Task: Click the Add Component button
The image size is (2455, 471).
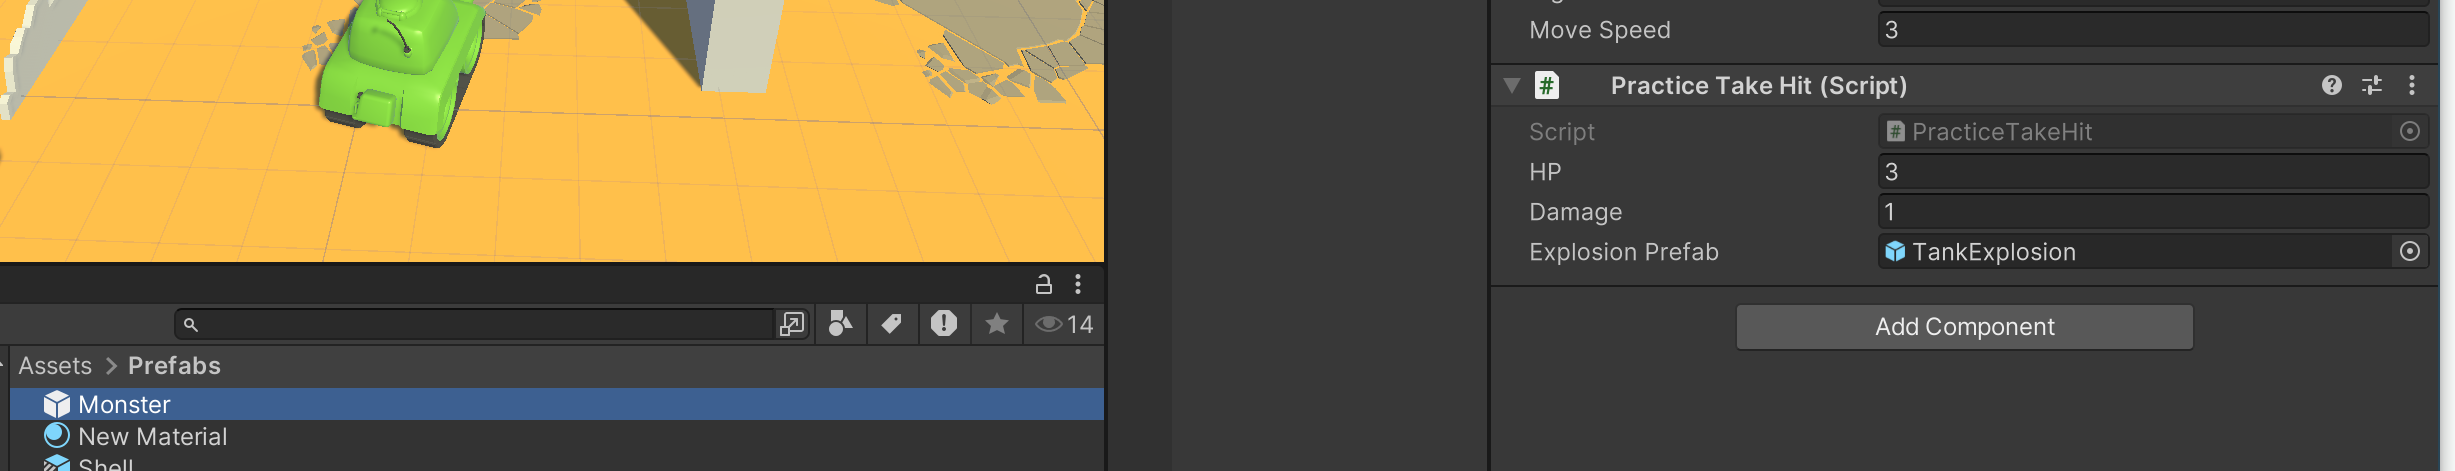Action: (x=1964, y=327)
